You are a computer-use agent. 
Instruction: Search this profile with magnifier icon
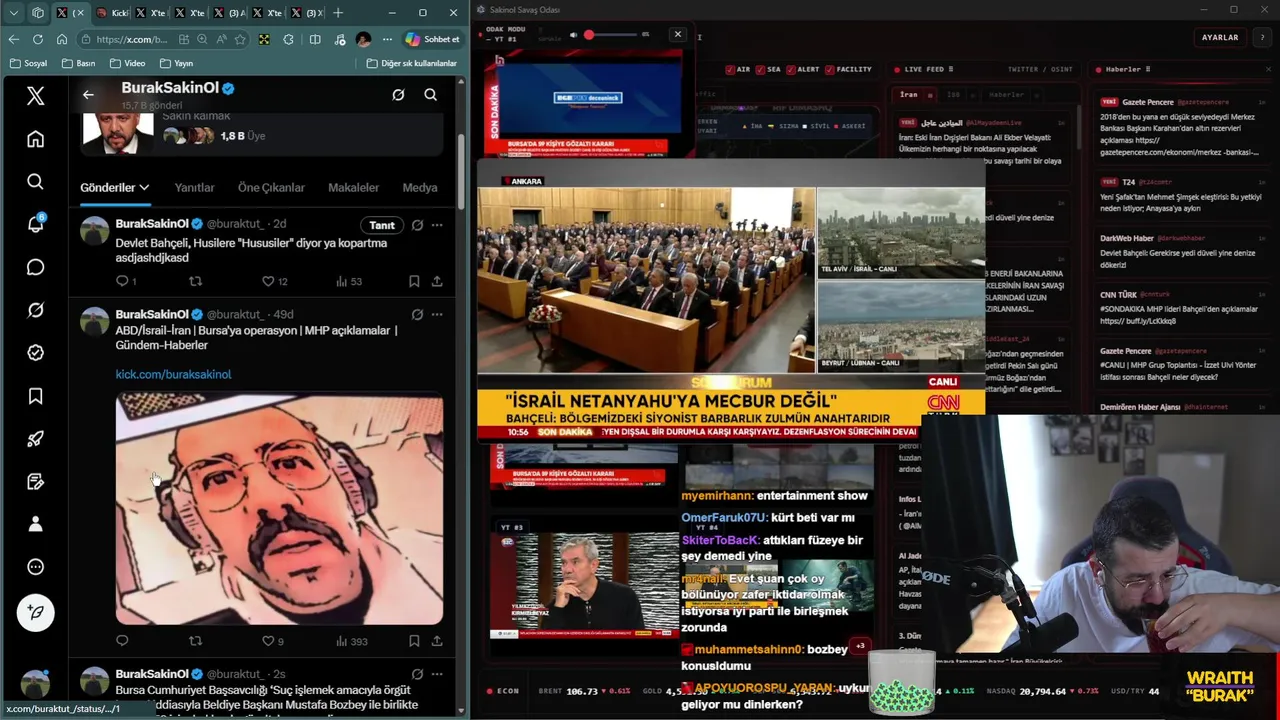(x=430, y=94)
